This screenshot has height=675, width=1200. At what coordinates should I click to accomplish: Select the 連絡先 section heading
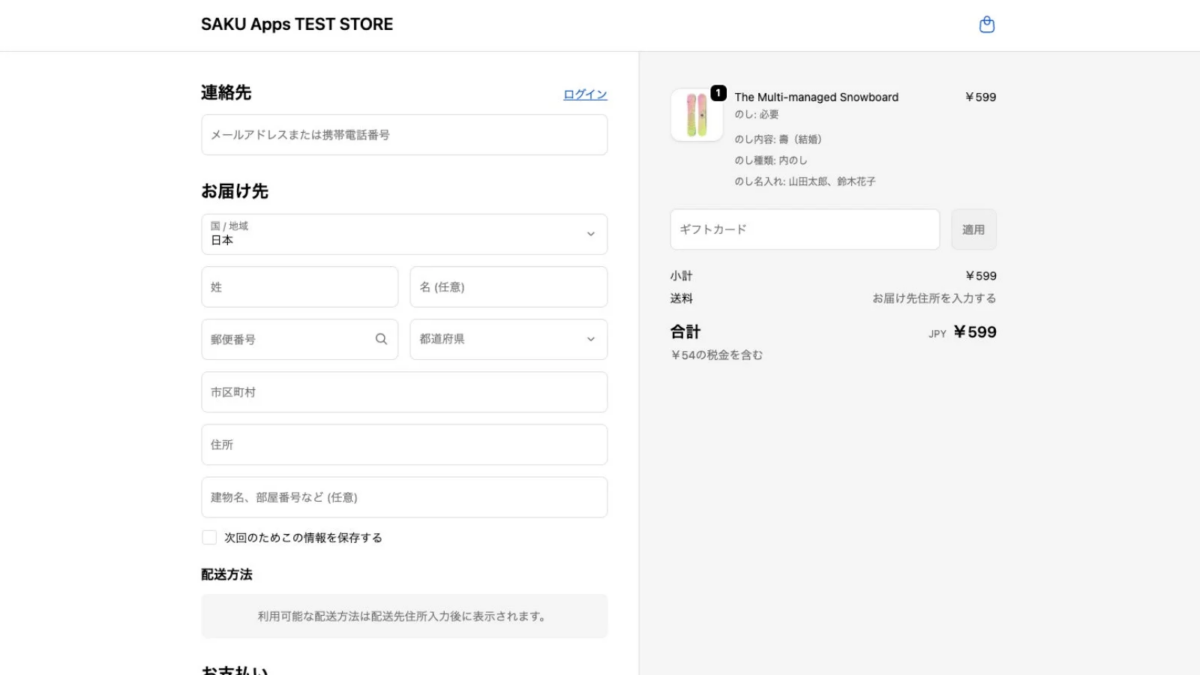click(x=228, y=93)
